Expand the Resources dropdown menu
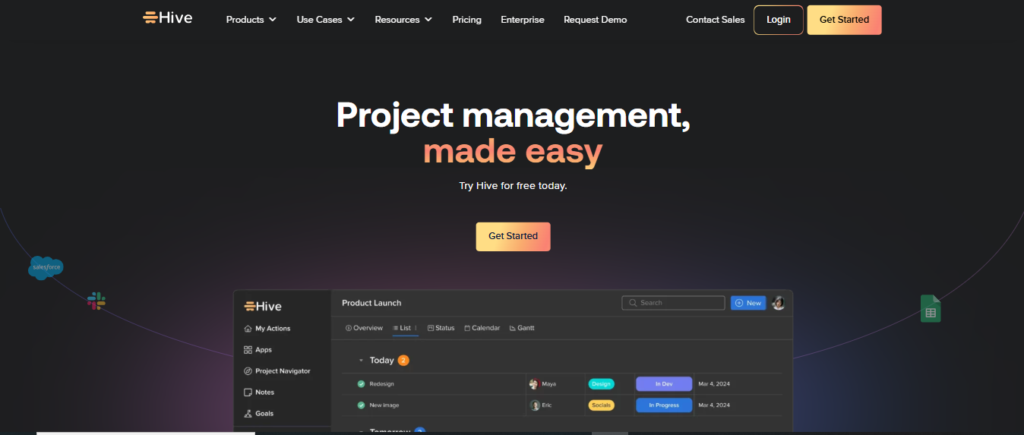Viewport: 1024px width, 435px height. click(403, 20)
